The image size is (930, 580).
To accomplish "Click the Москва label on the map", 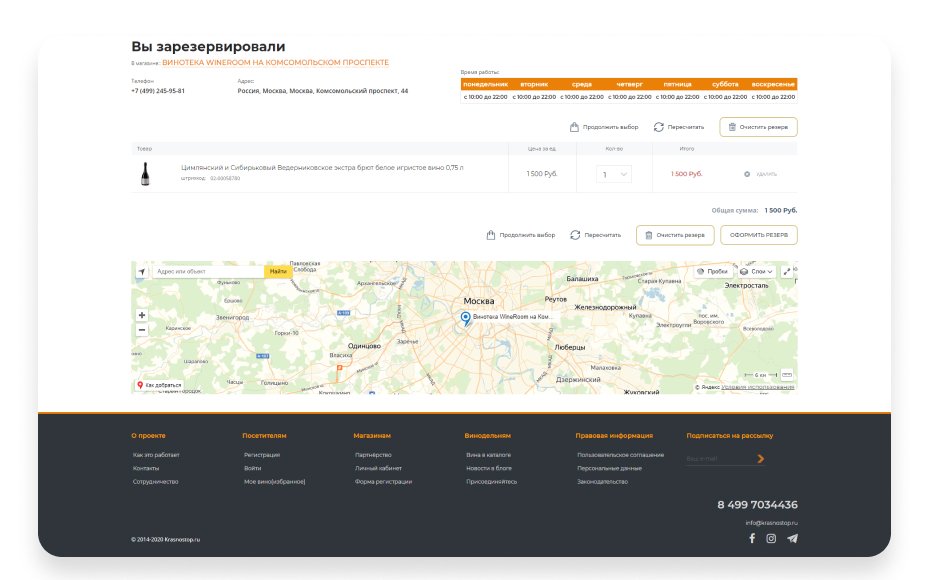I will coord(479,301).
